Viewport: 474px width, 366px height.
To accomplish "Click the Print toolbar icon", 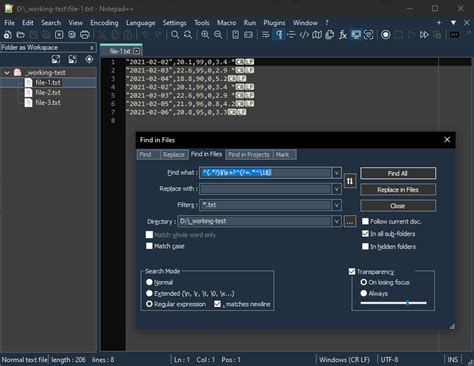I will 85,35.
